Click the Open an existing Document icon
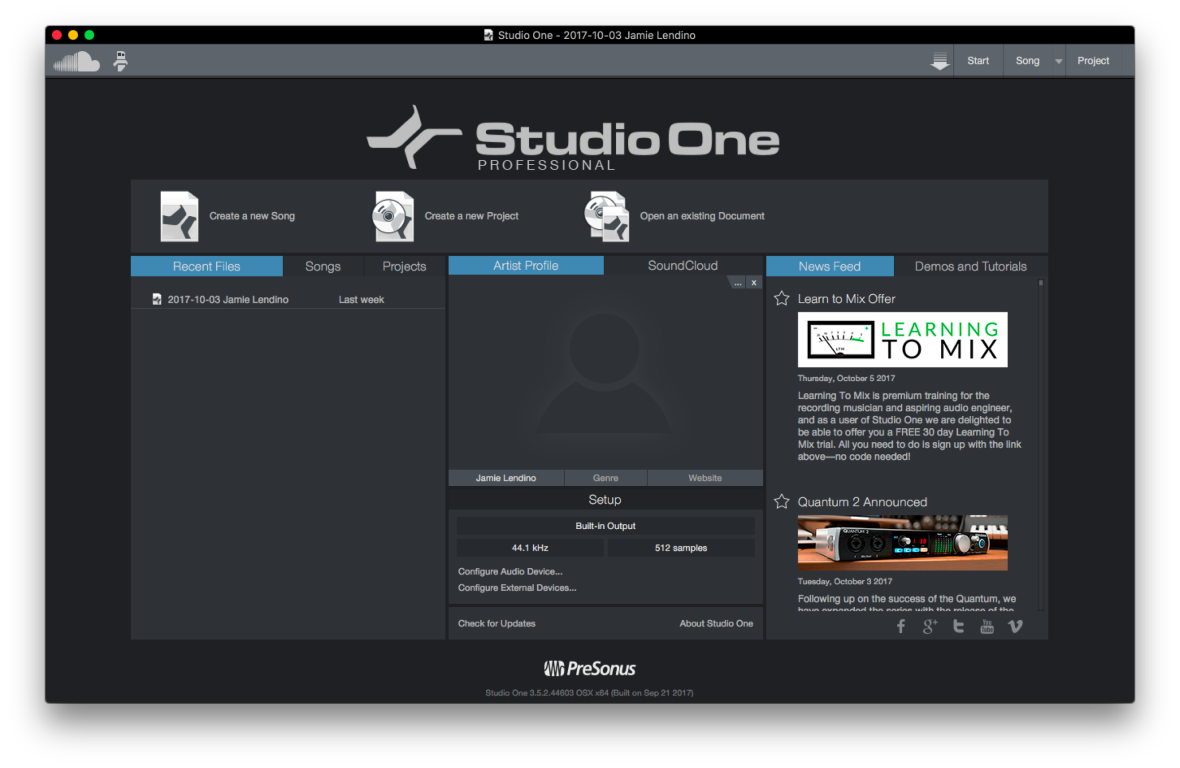This screenshot has width=1180, height=768. 606,216
